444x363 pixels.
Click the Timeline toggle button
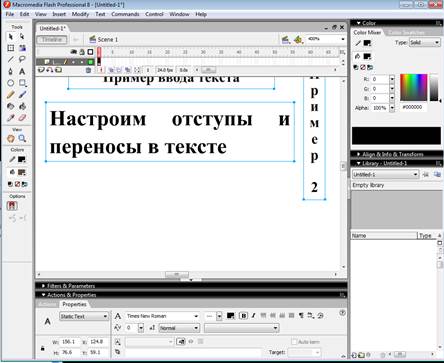(x=52, y=40)
